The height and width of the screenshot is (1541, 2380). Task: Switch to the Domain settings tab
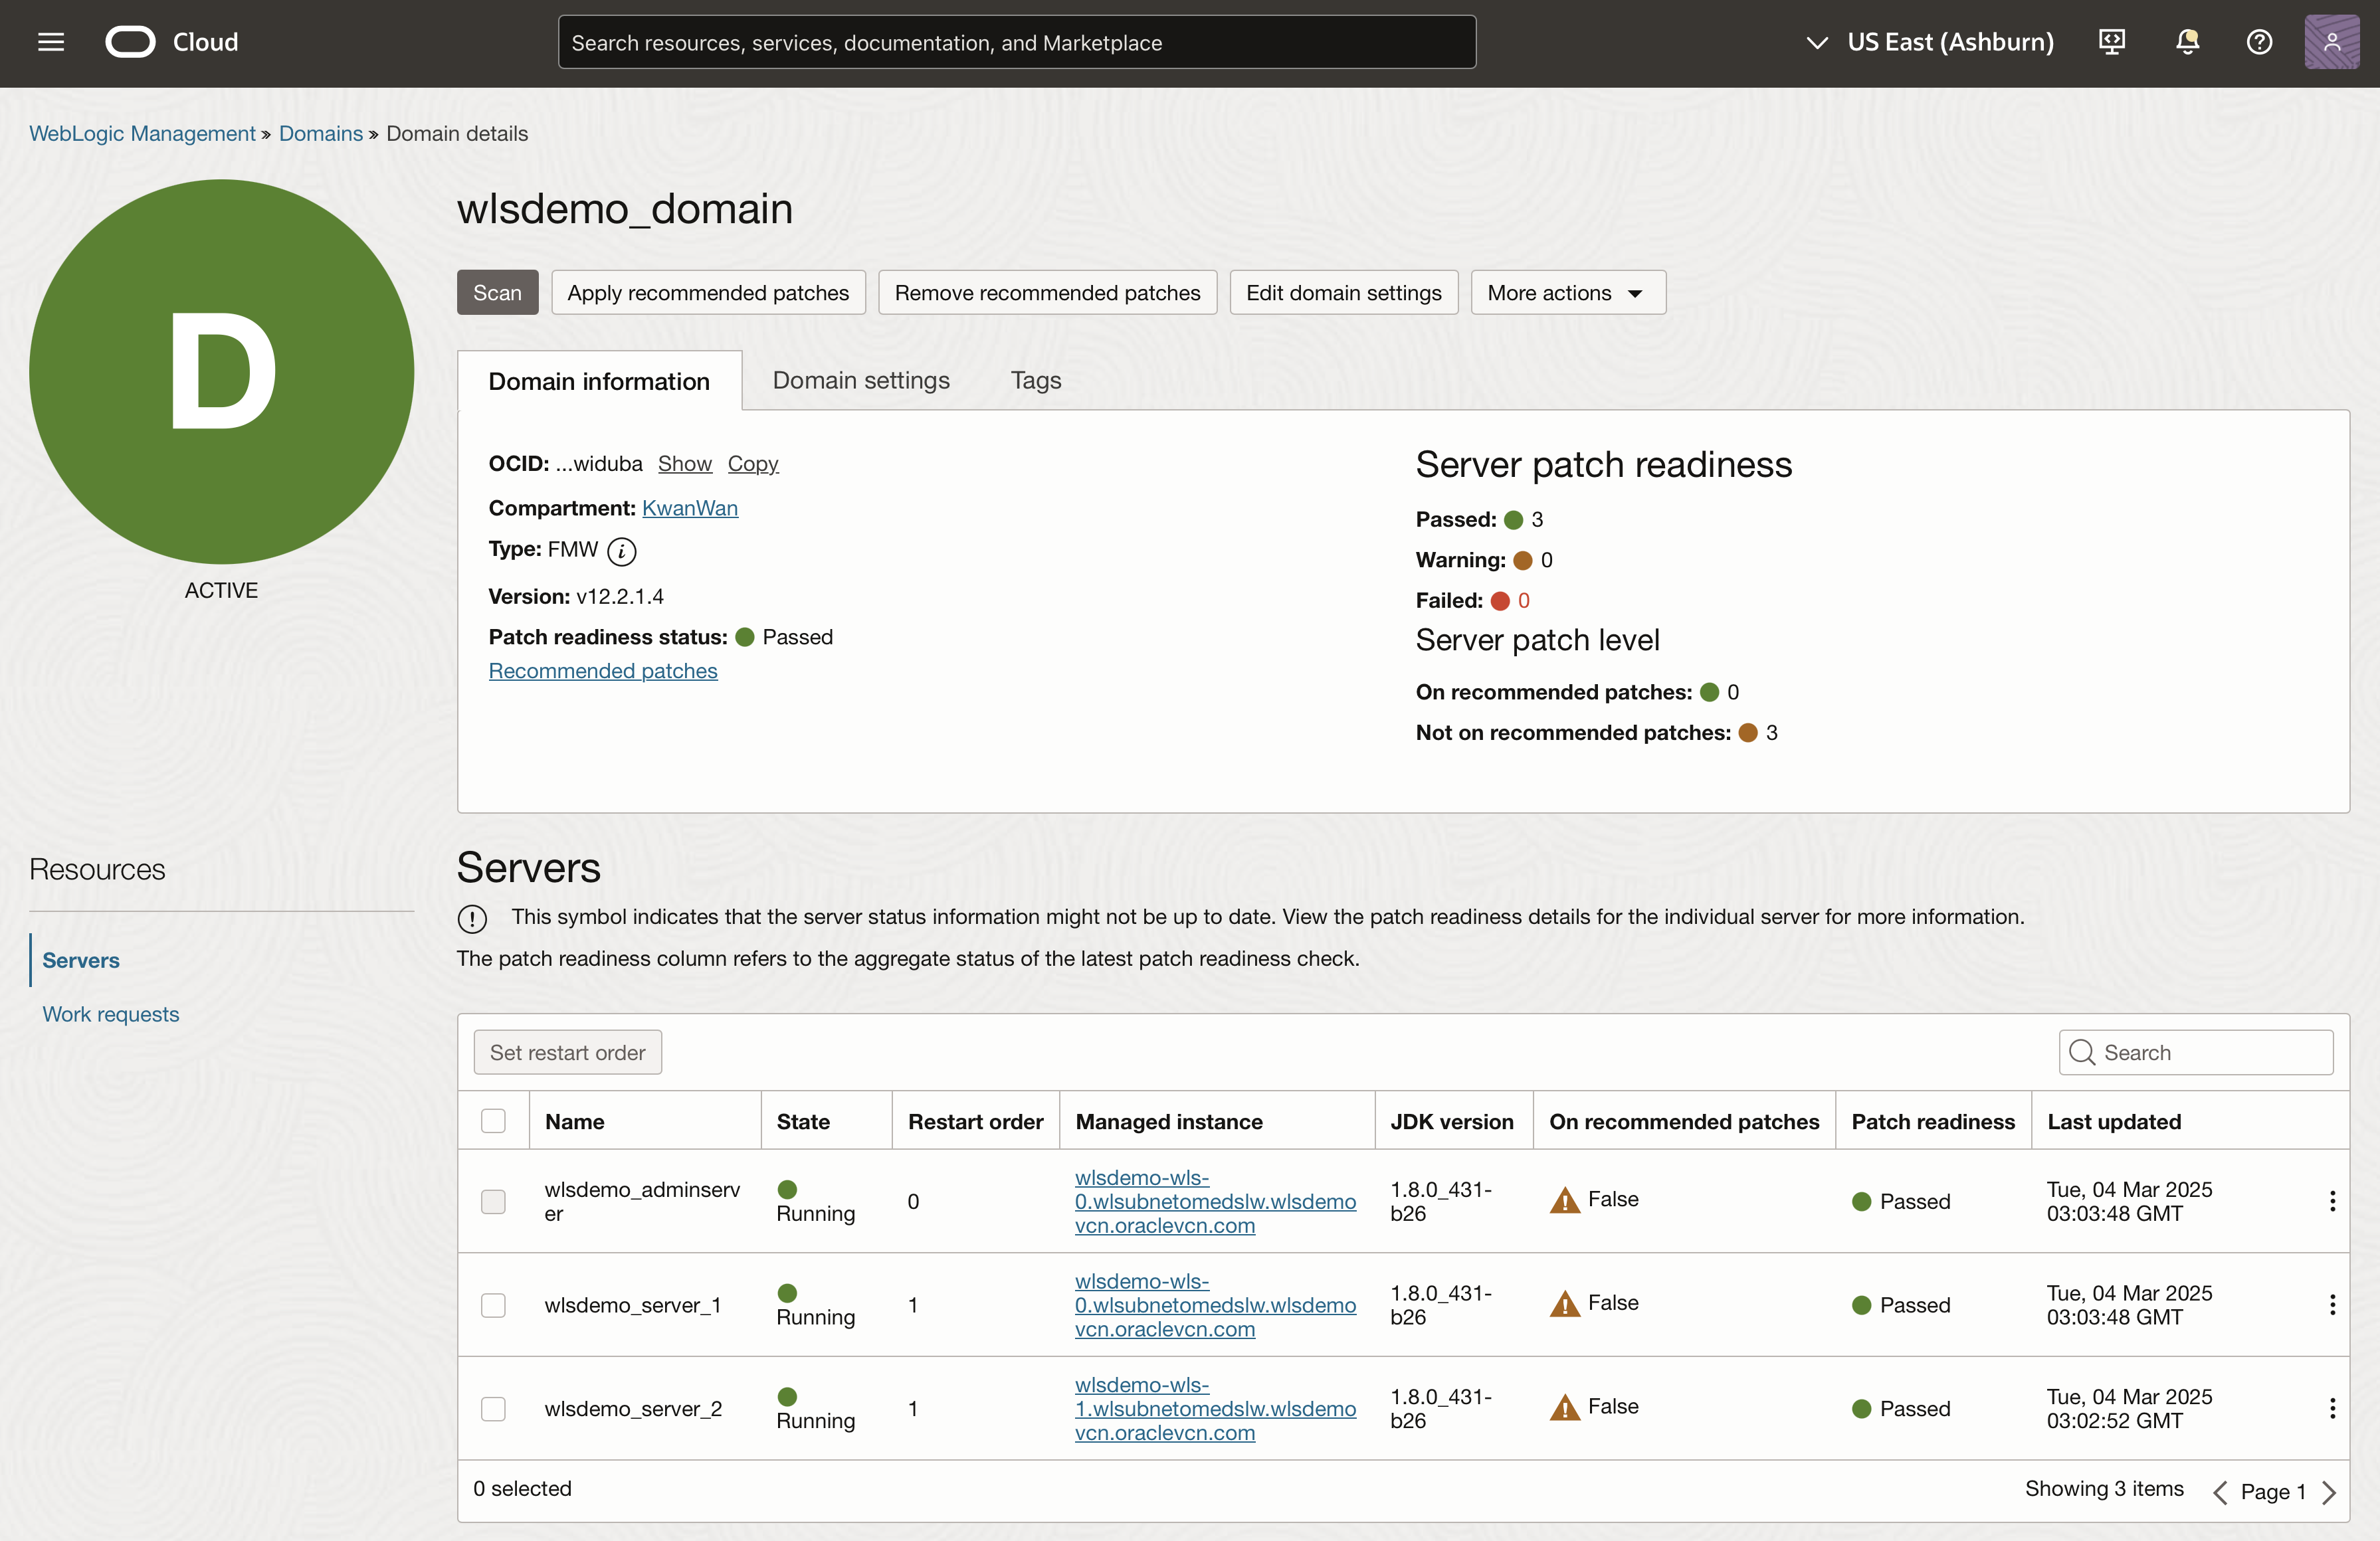[860, 380]
